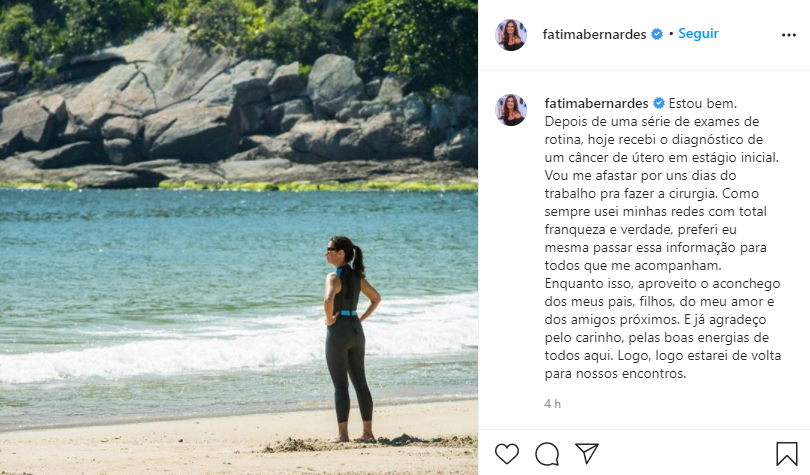
Task: Open profile from caption username fatimabernardes
Action: pos(596,103)
